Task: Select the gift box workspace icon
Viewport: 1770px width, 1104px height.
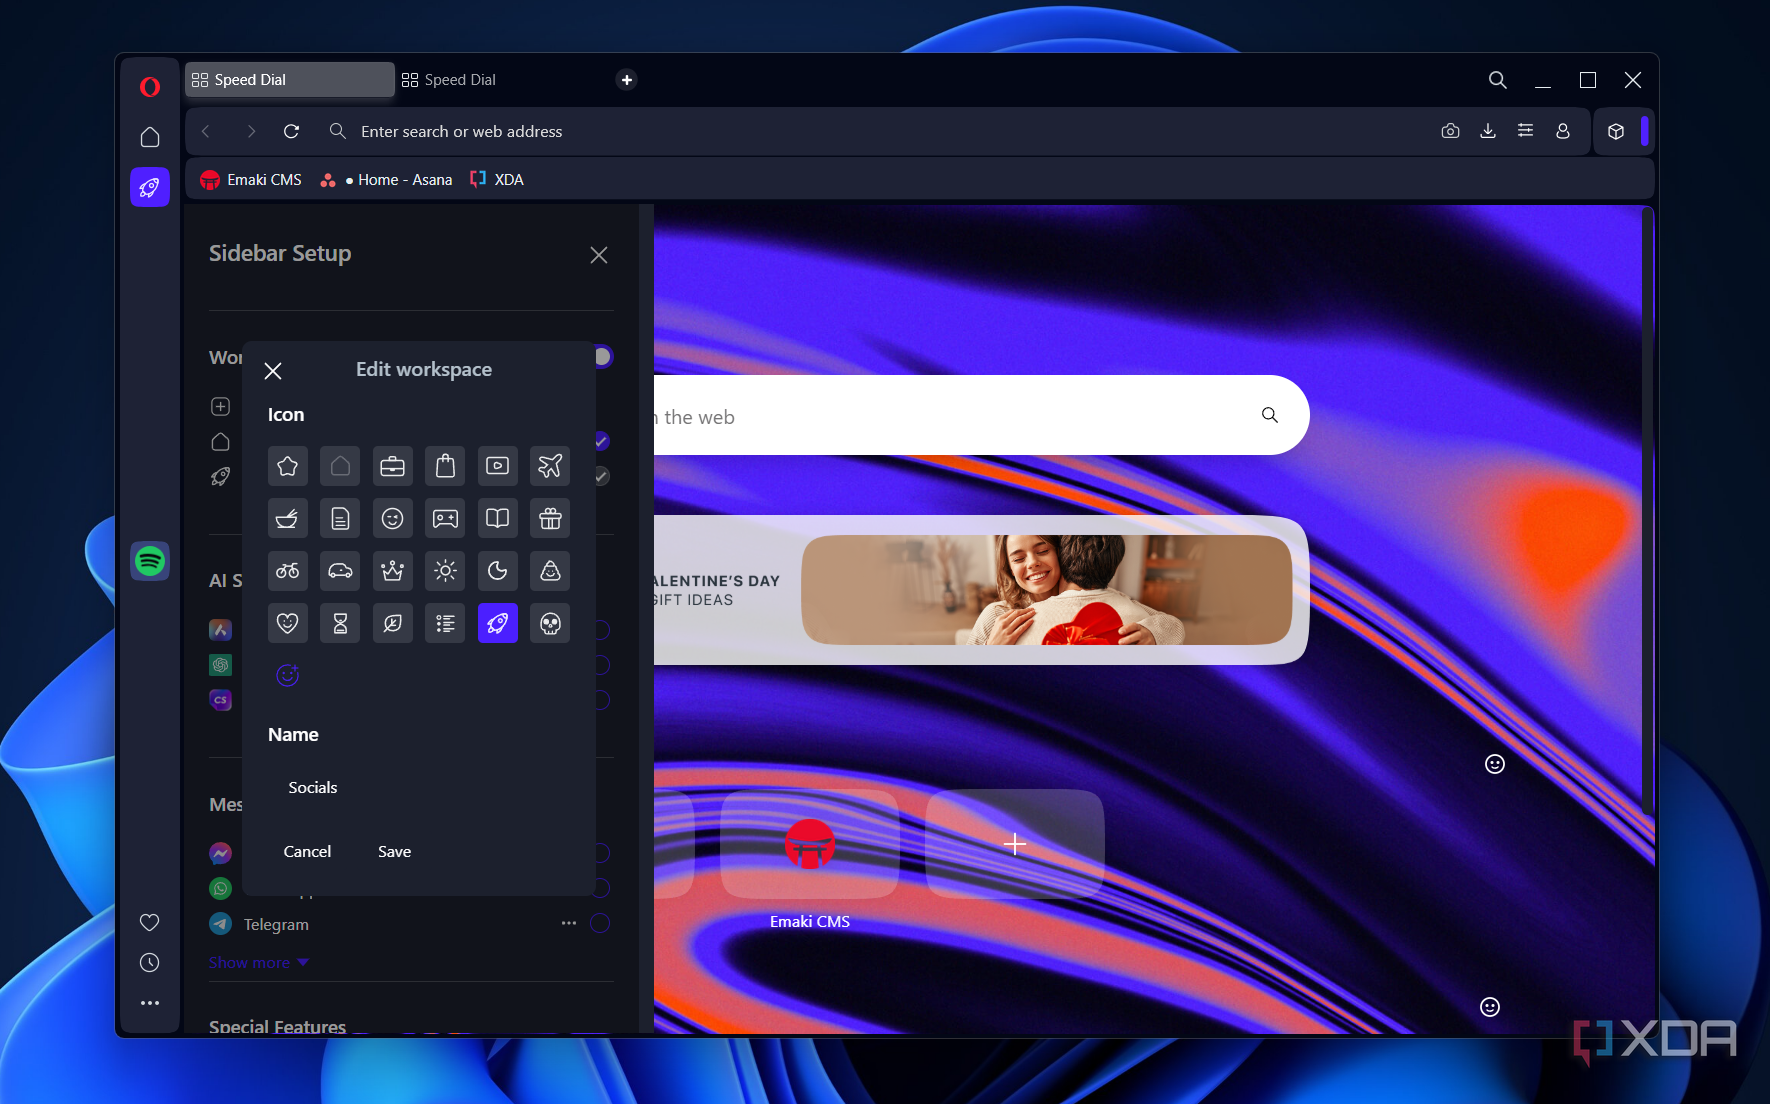Action: pos(550,518)
